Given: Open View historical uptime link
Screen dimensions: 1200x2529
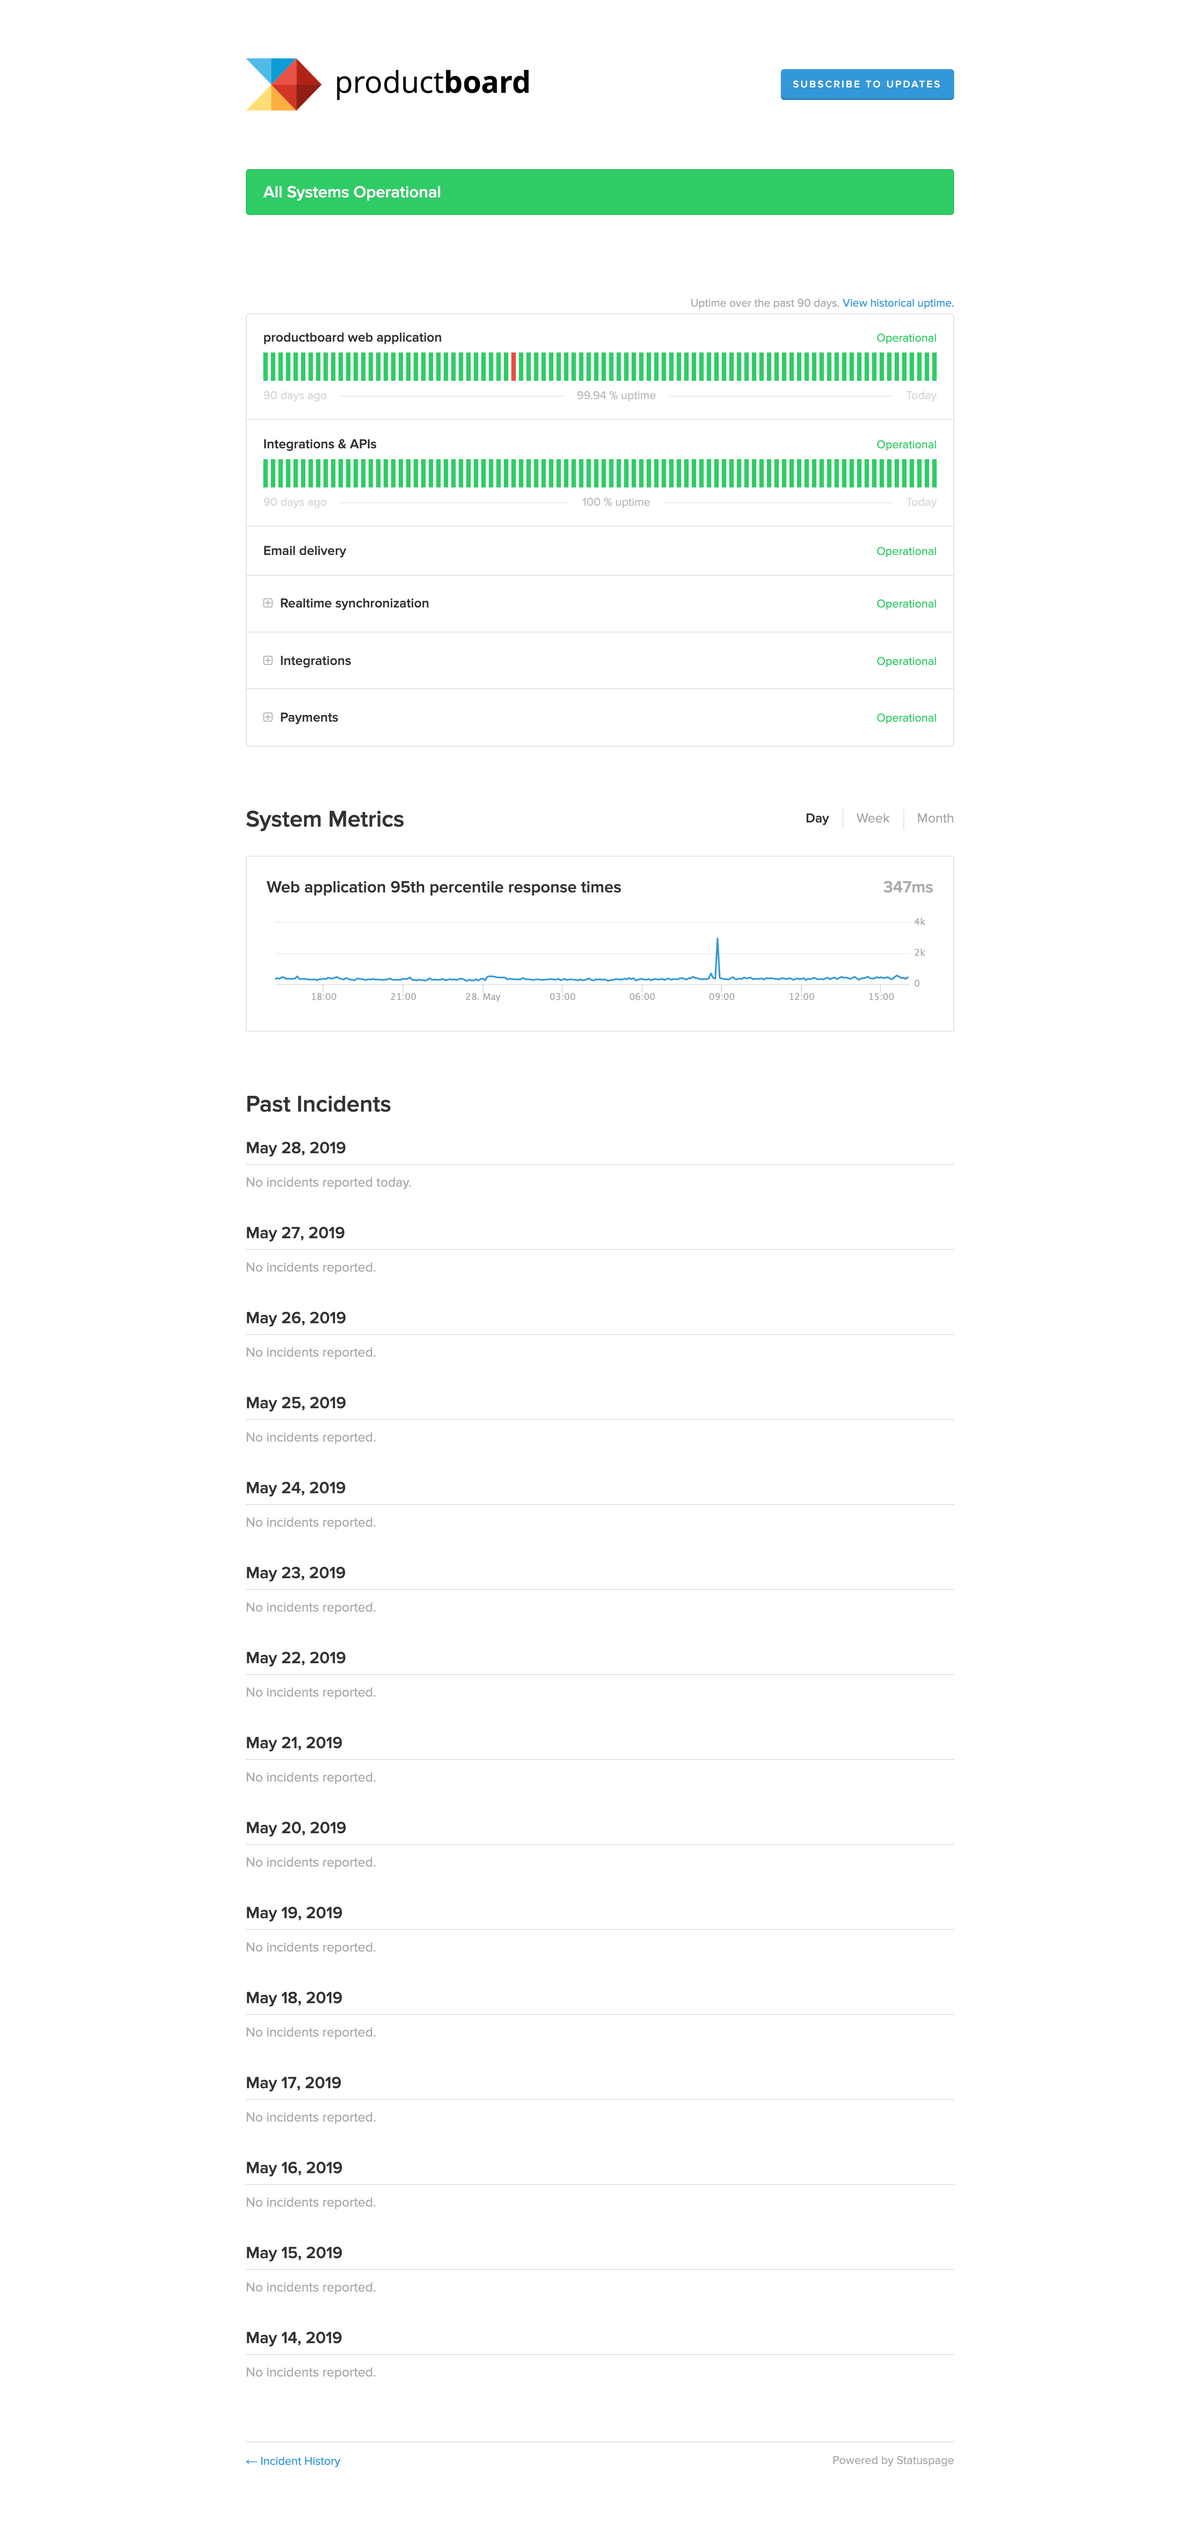Looking at the screenshot, I should [898, 303].
